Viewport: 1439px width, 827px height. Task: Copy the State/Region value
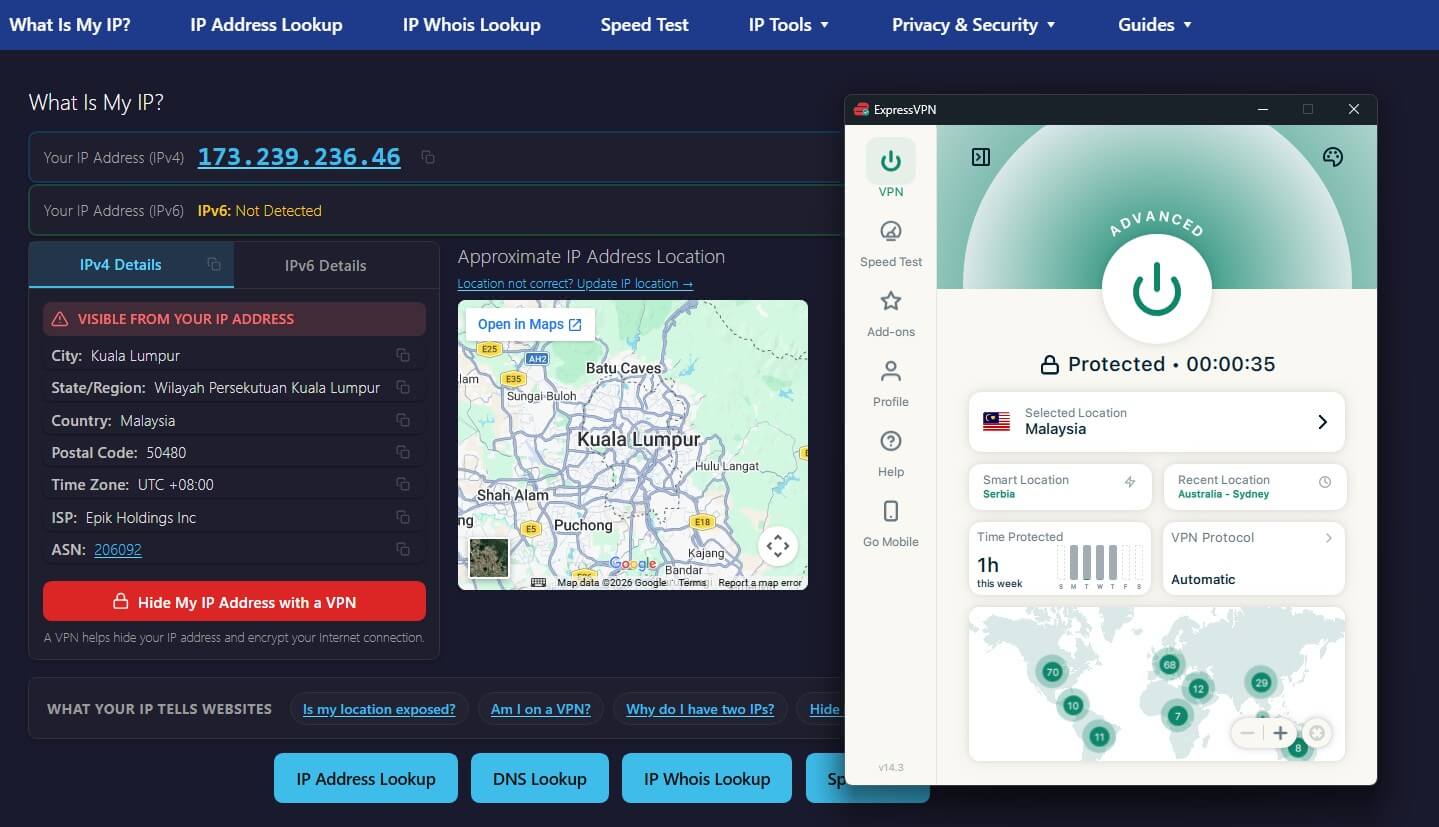pyautogui.click(x=403, y=387)
